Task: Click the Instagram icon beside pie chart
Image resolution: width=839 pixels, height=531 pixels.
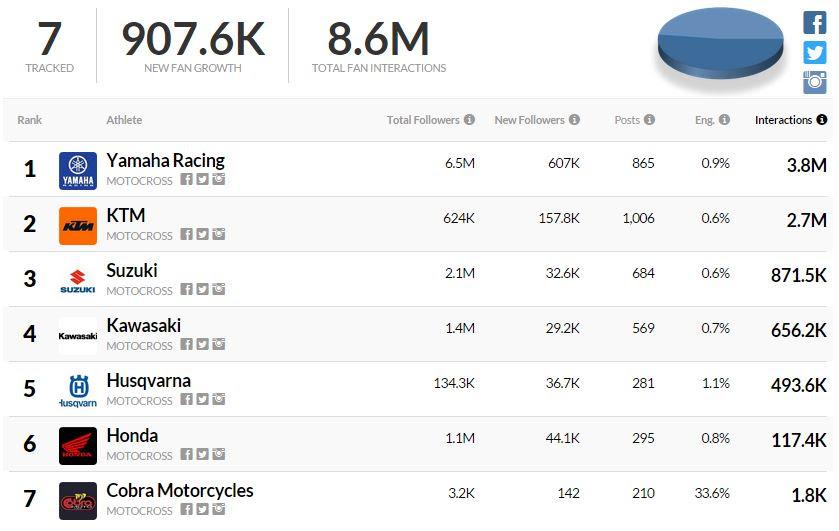Action: (815, 82)
